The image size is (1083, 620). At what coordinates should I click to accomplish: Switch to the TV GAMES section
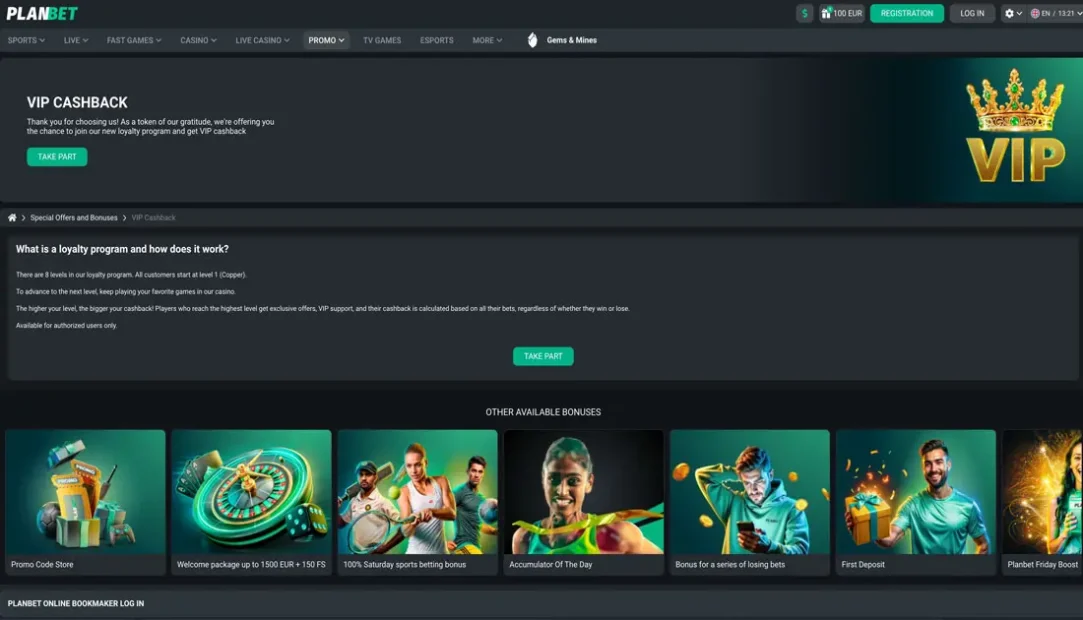[381, 40]
